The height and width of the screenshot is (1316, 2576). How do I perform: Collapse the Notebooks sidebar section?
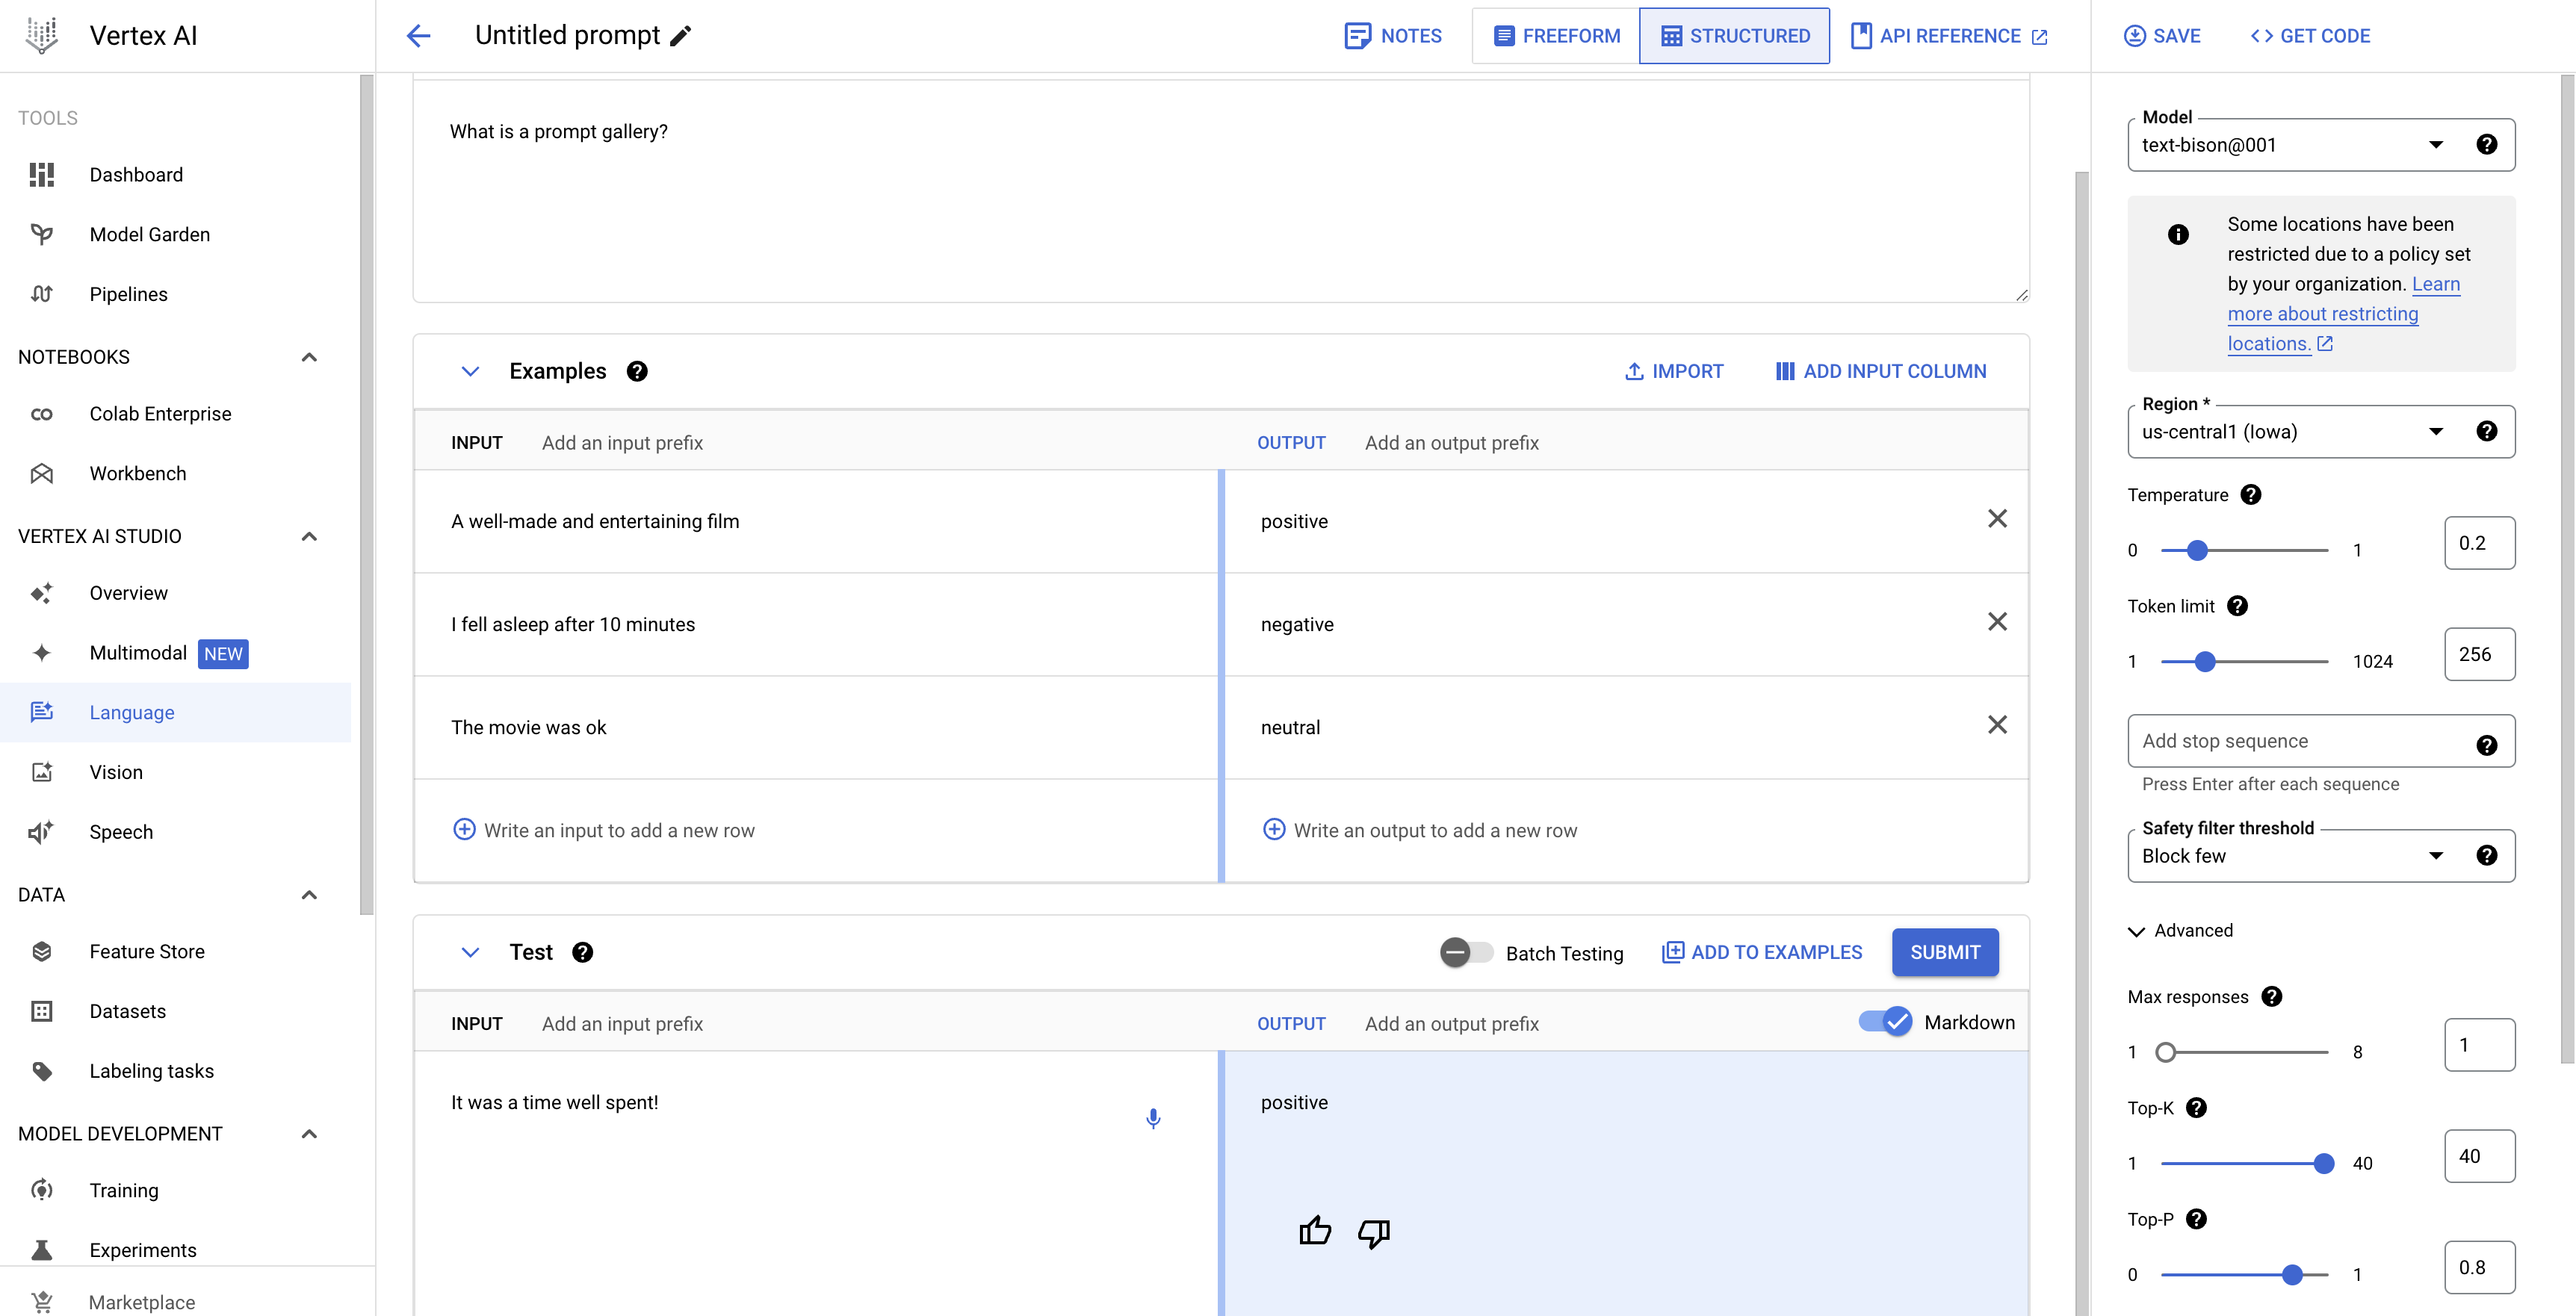click(309, 357)
